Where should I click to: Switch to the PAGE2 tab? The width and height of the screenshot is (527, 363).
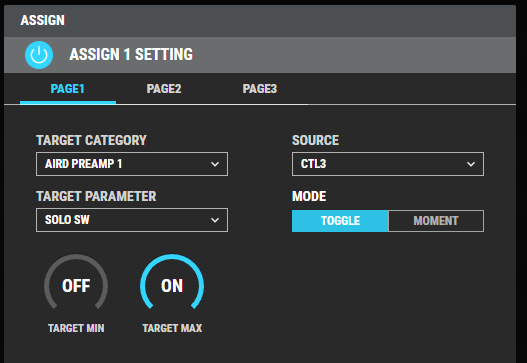click(x=164, y=89)
